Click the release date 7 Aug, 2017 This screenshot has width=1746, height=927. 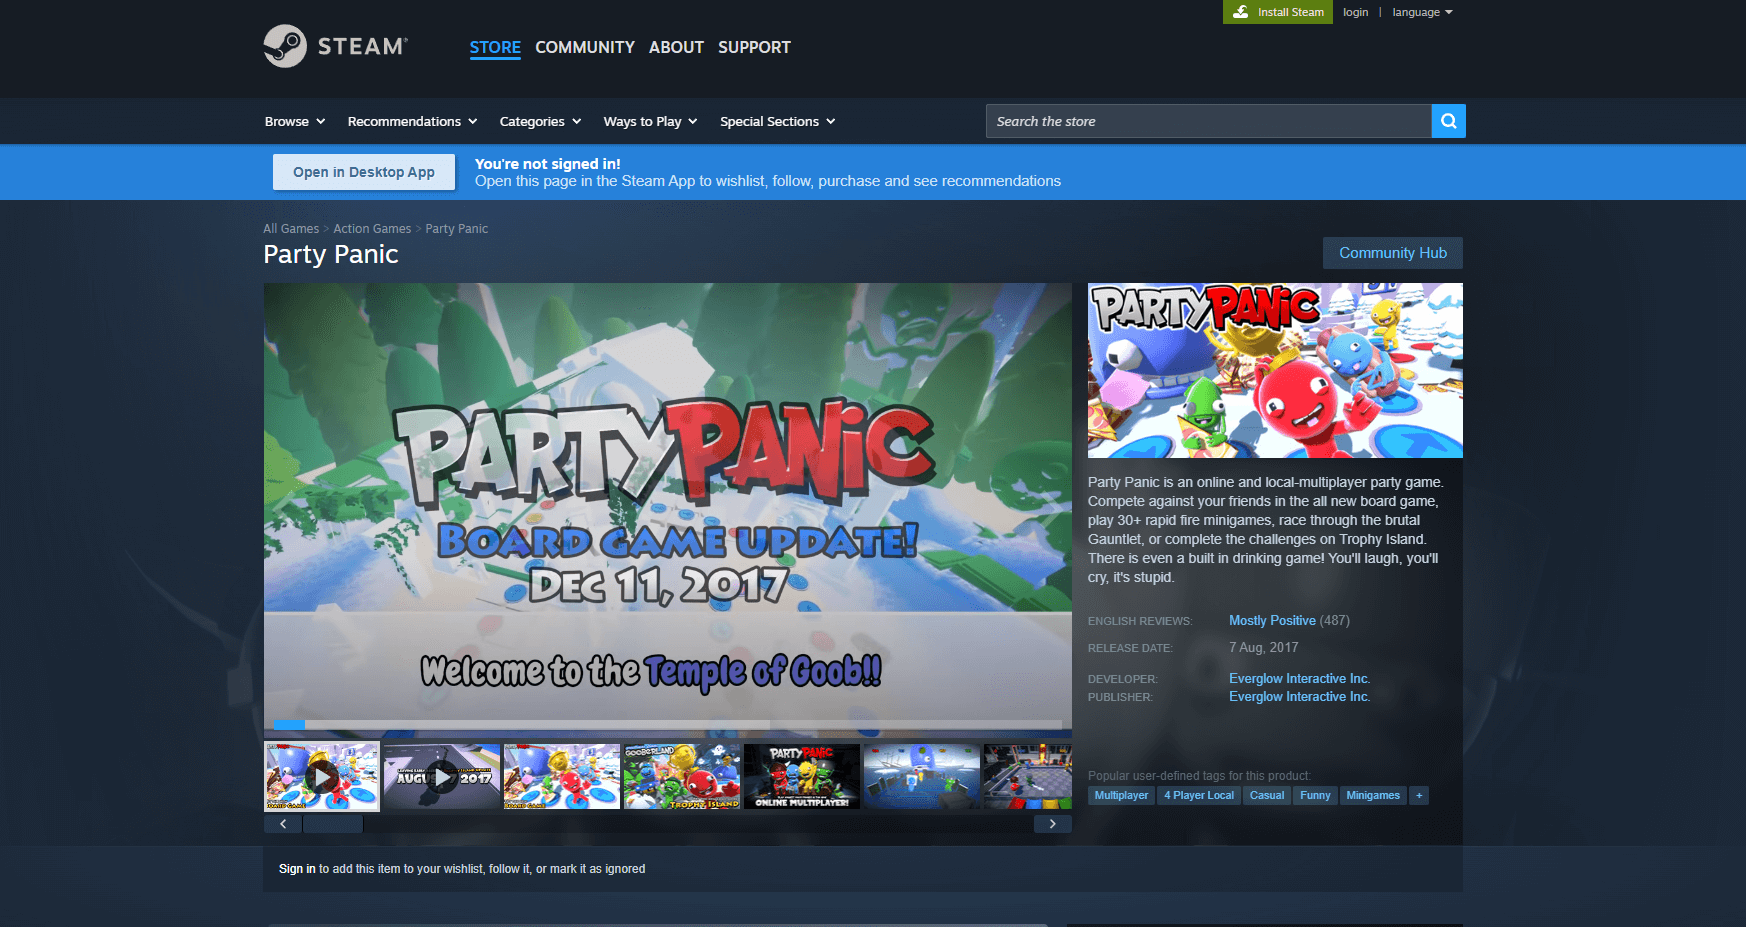coord(1264,648)
